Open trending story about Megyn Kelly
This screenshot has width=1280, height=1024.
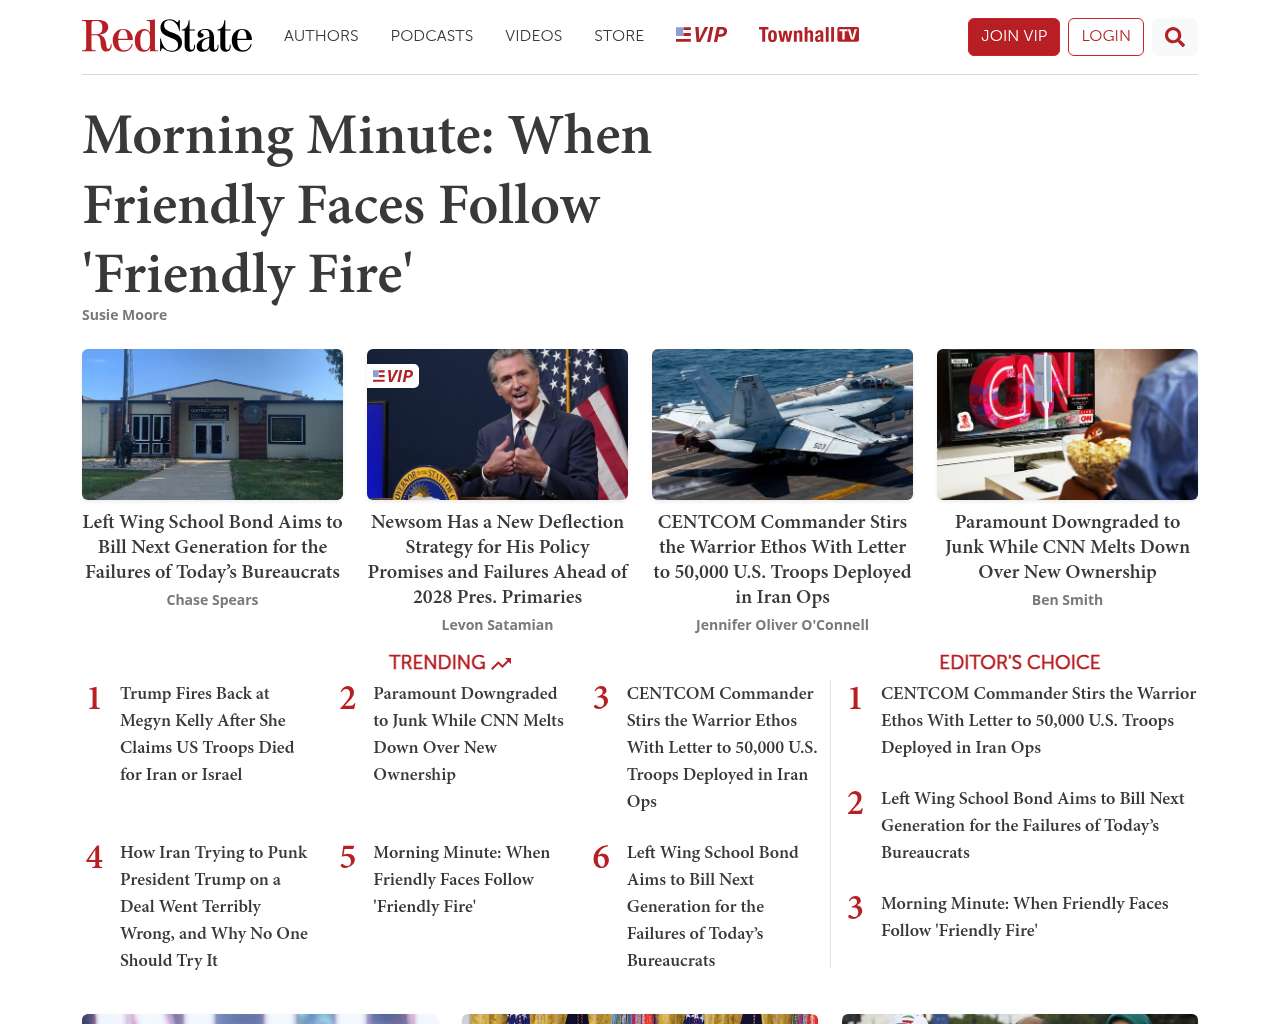(x=207, y=734)
